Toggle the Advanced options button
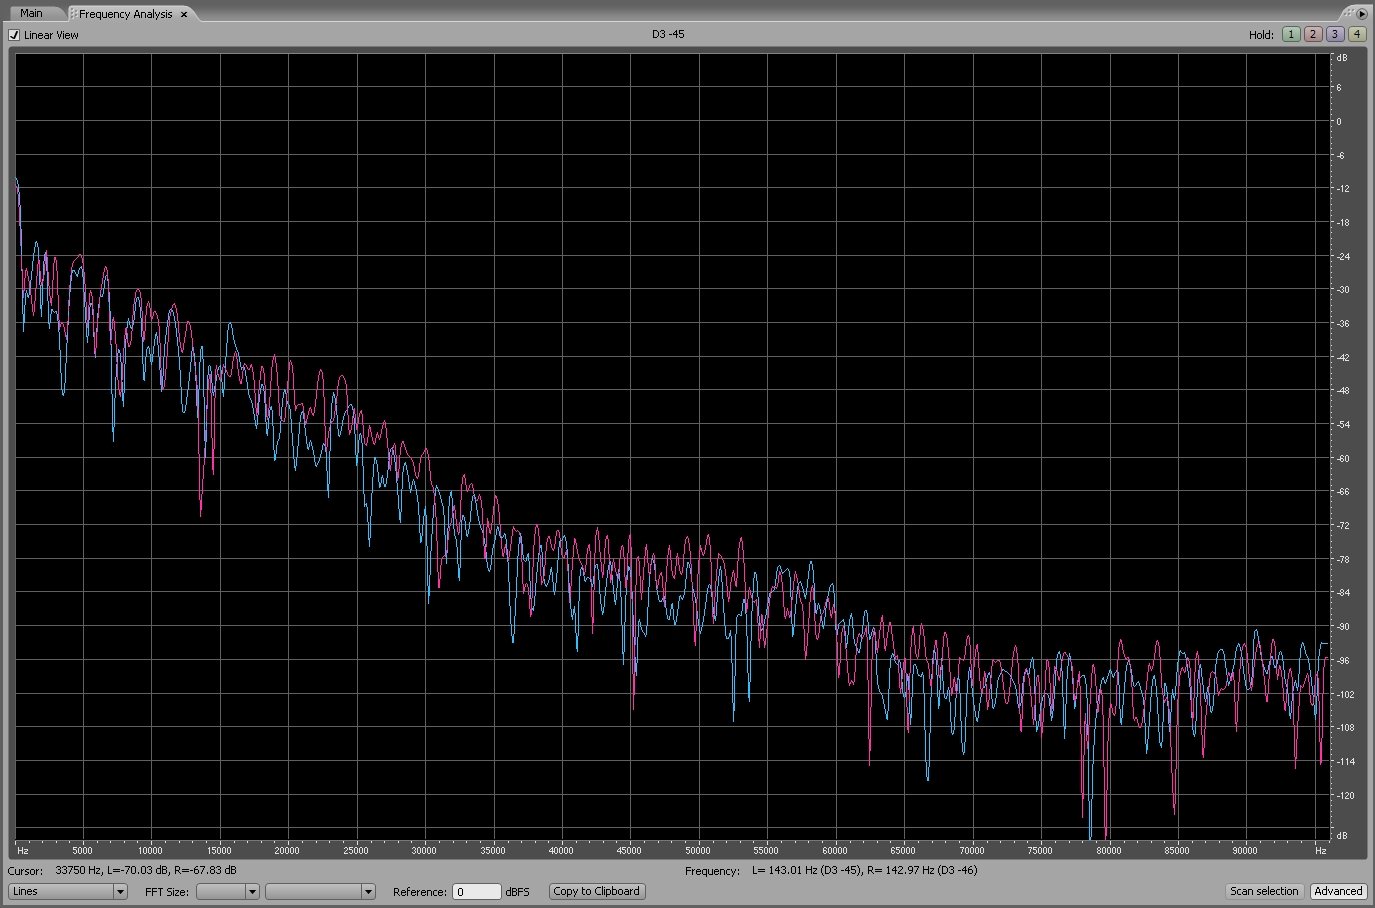This screenshot has height=908, width=1375. click(x=1338, y=891)
